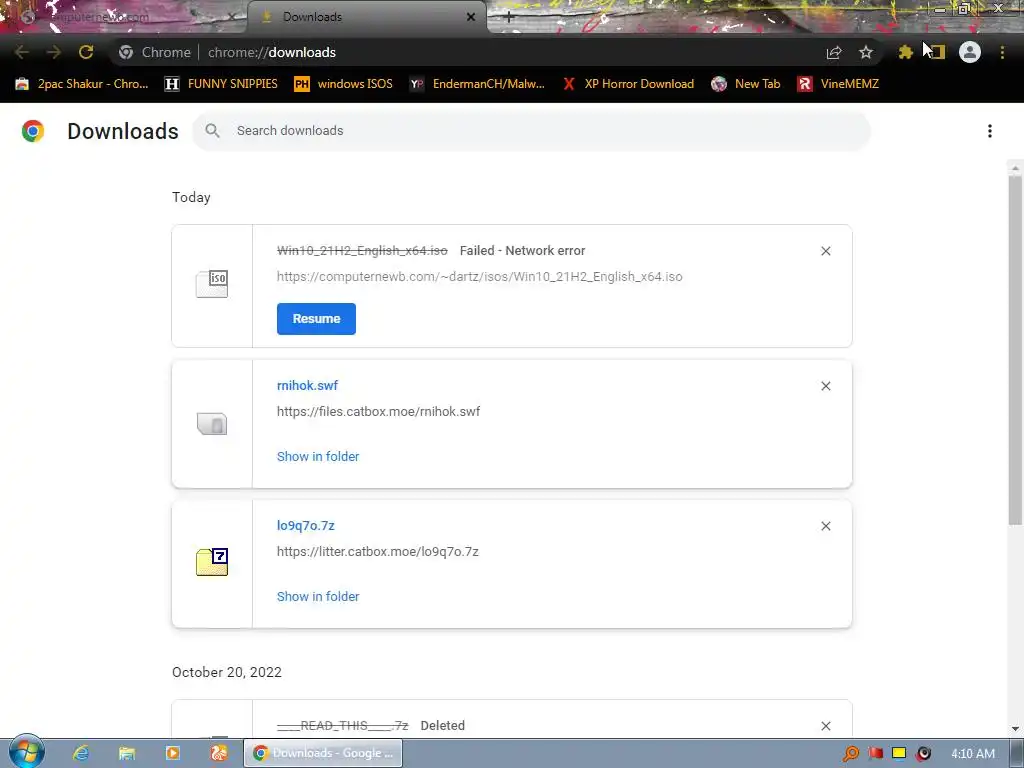Open the Extensions puzzle icon

pyautogui.click(x=905, y=52)
